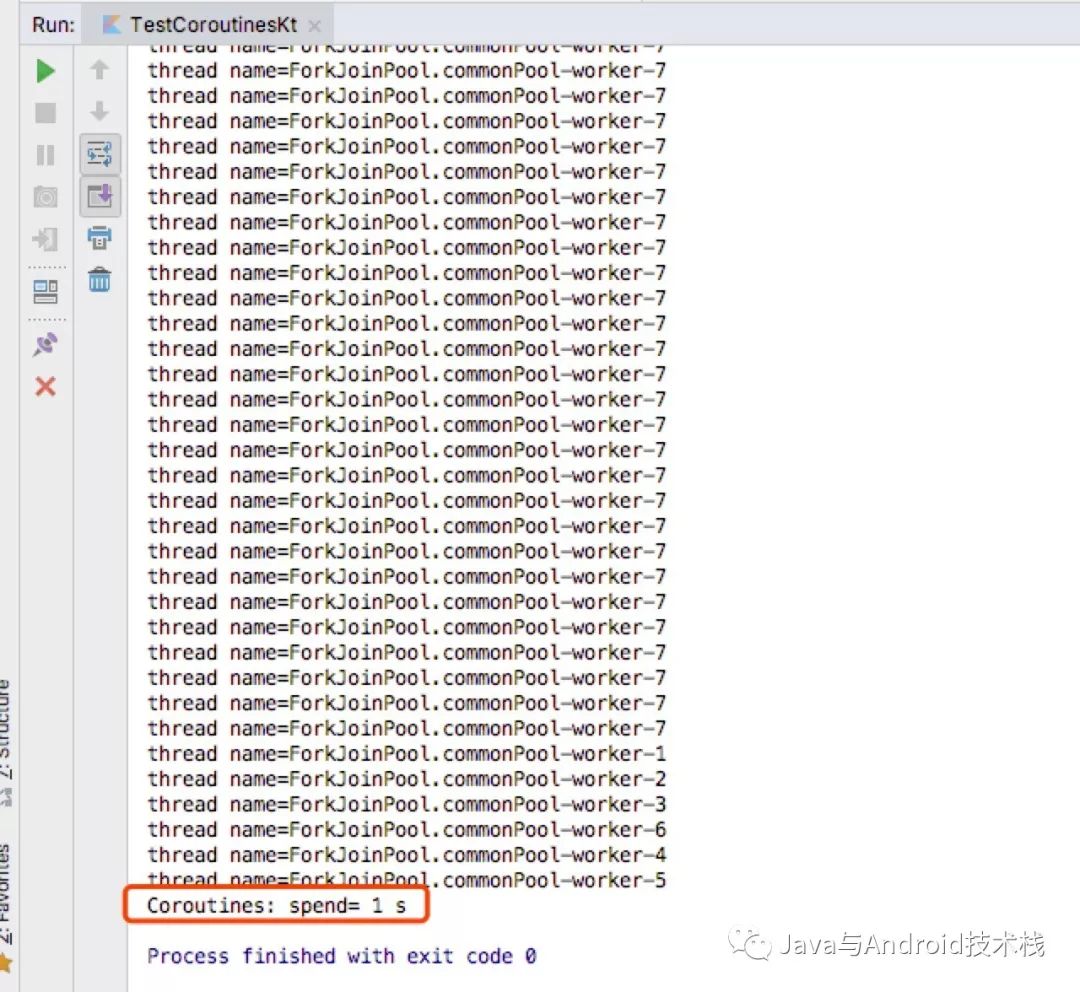1080x992 pixels.
Task: Click the line ending with worker-4
Action: (x=406, y=855)
